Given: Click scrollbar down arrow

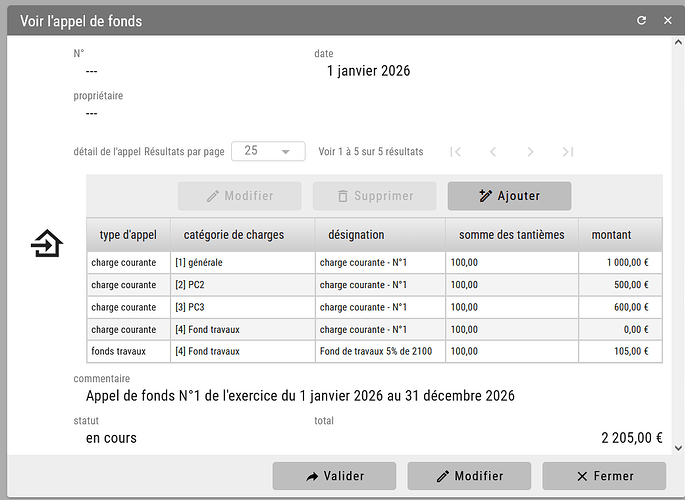Looking at the screenshot, I should coord(678,448).
